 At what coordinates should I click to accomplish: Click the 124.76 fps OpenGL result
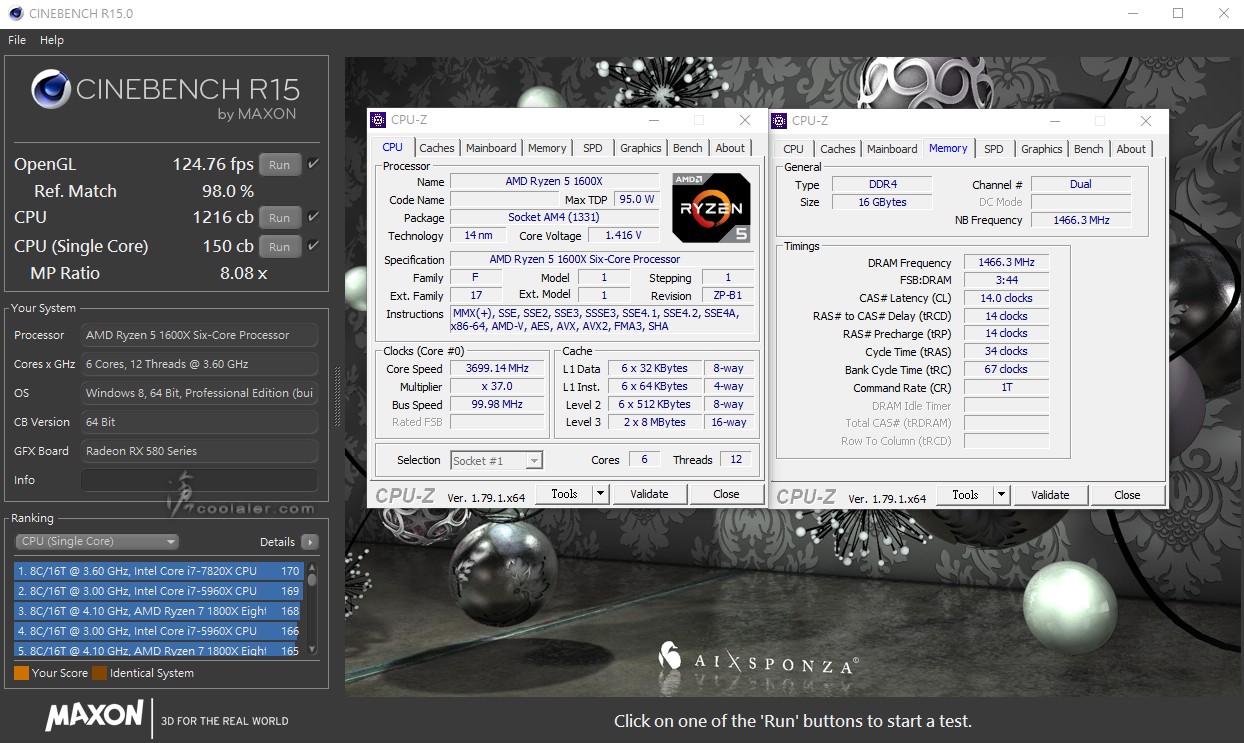click(214, 164)
